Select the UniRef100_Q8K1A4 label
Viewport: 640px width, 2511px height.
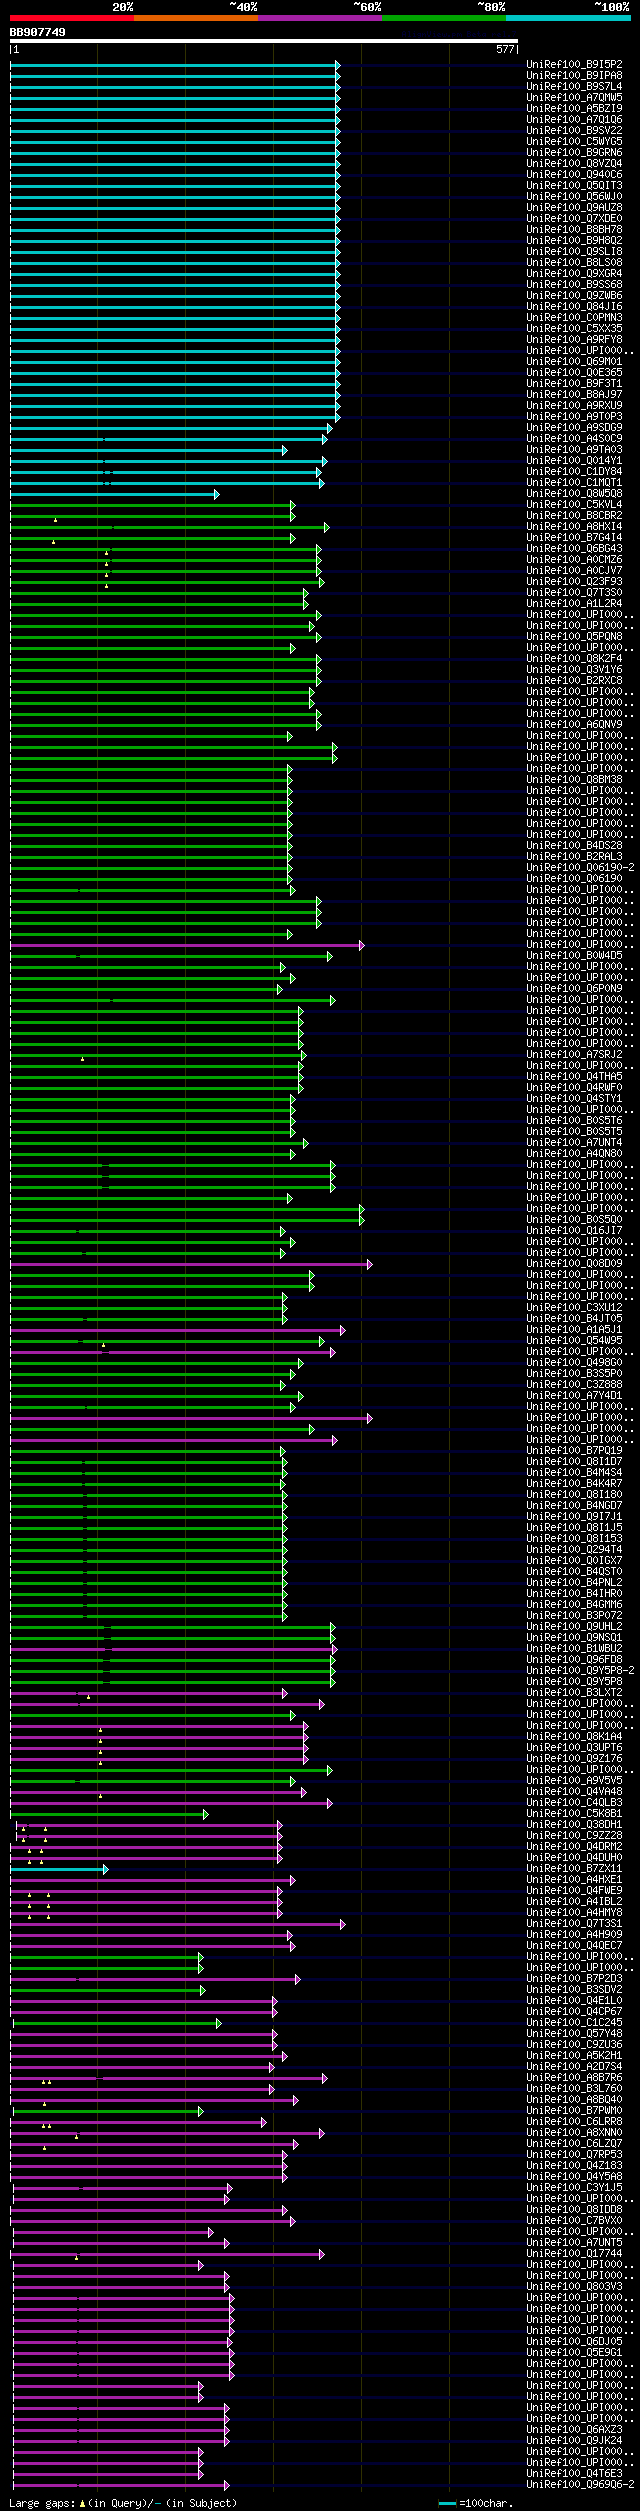tap(574, 1736)
